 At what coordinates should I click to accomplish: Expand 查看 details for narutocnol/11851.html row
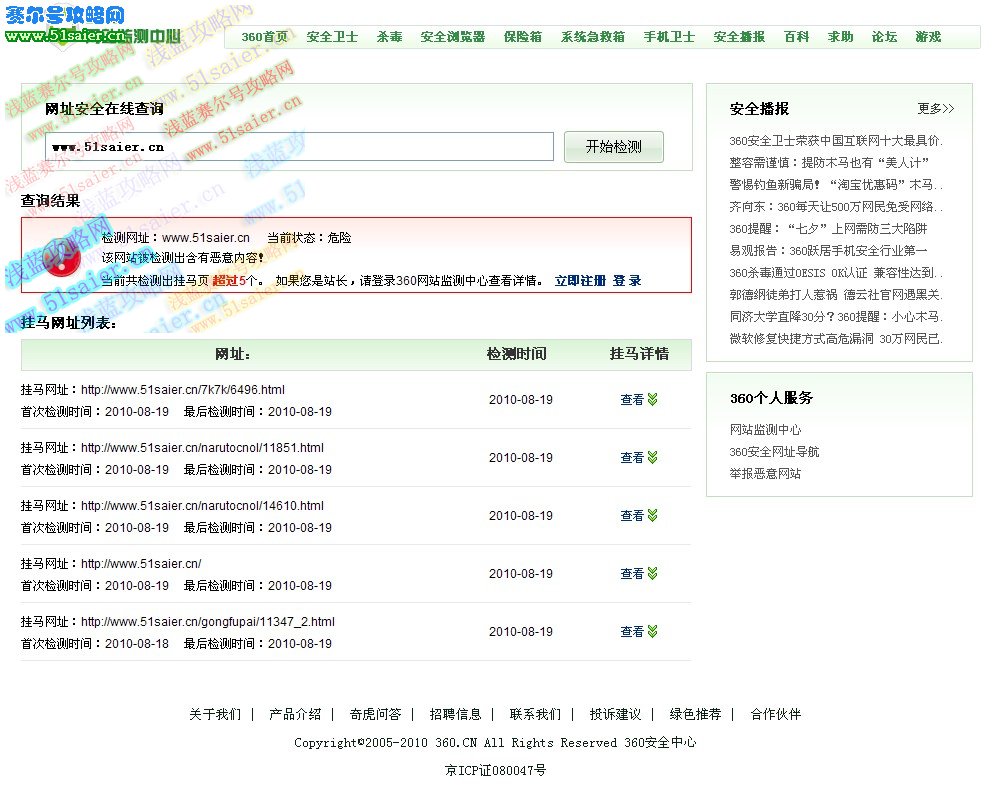point(639,458)
